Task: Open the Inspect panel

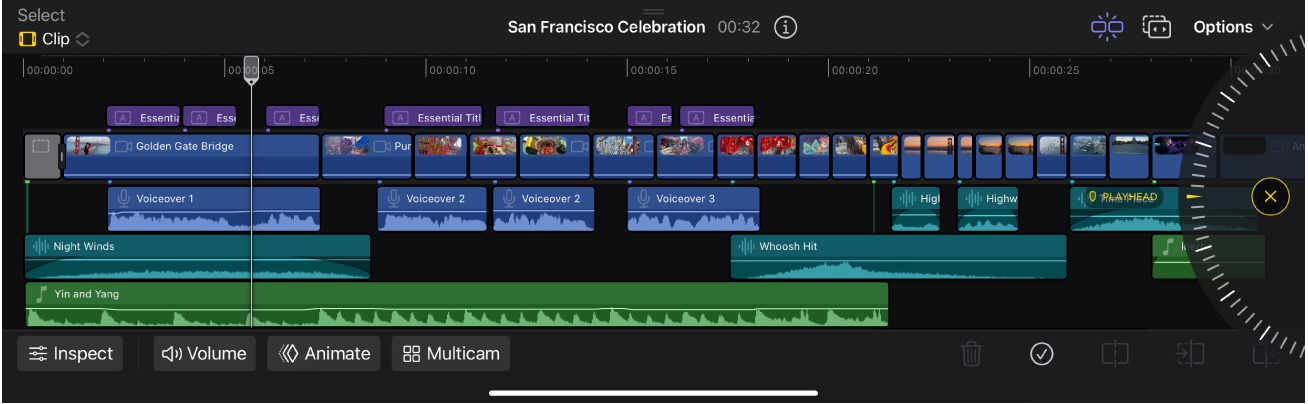Action: (70, 353)
